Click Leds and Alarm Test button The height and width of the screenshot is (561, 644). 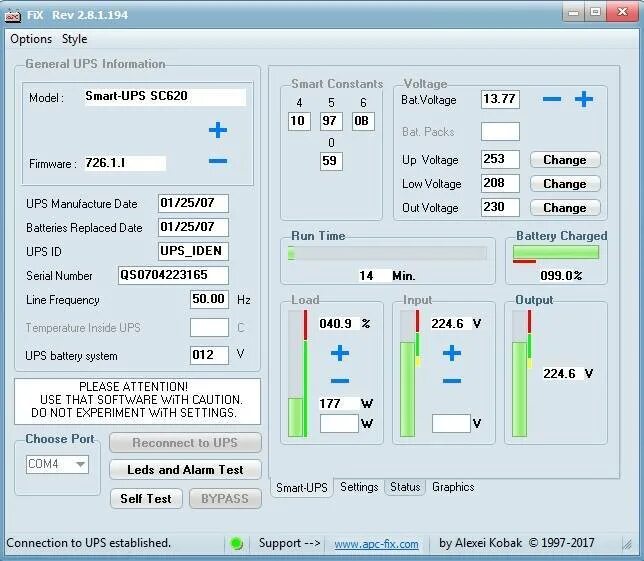pyautogui.click(x=185, y=469)
